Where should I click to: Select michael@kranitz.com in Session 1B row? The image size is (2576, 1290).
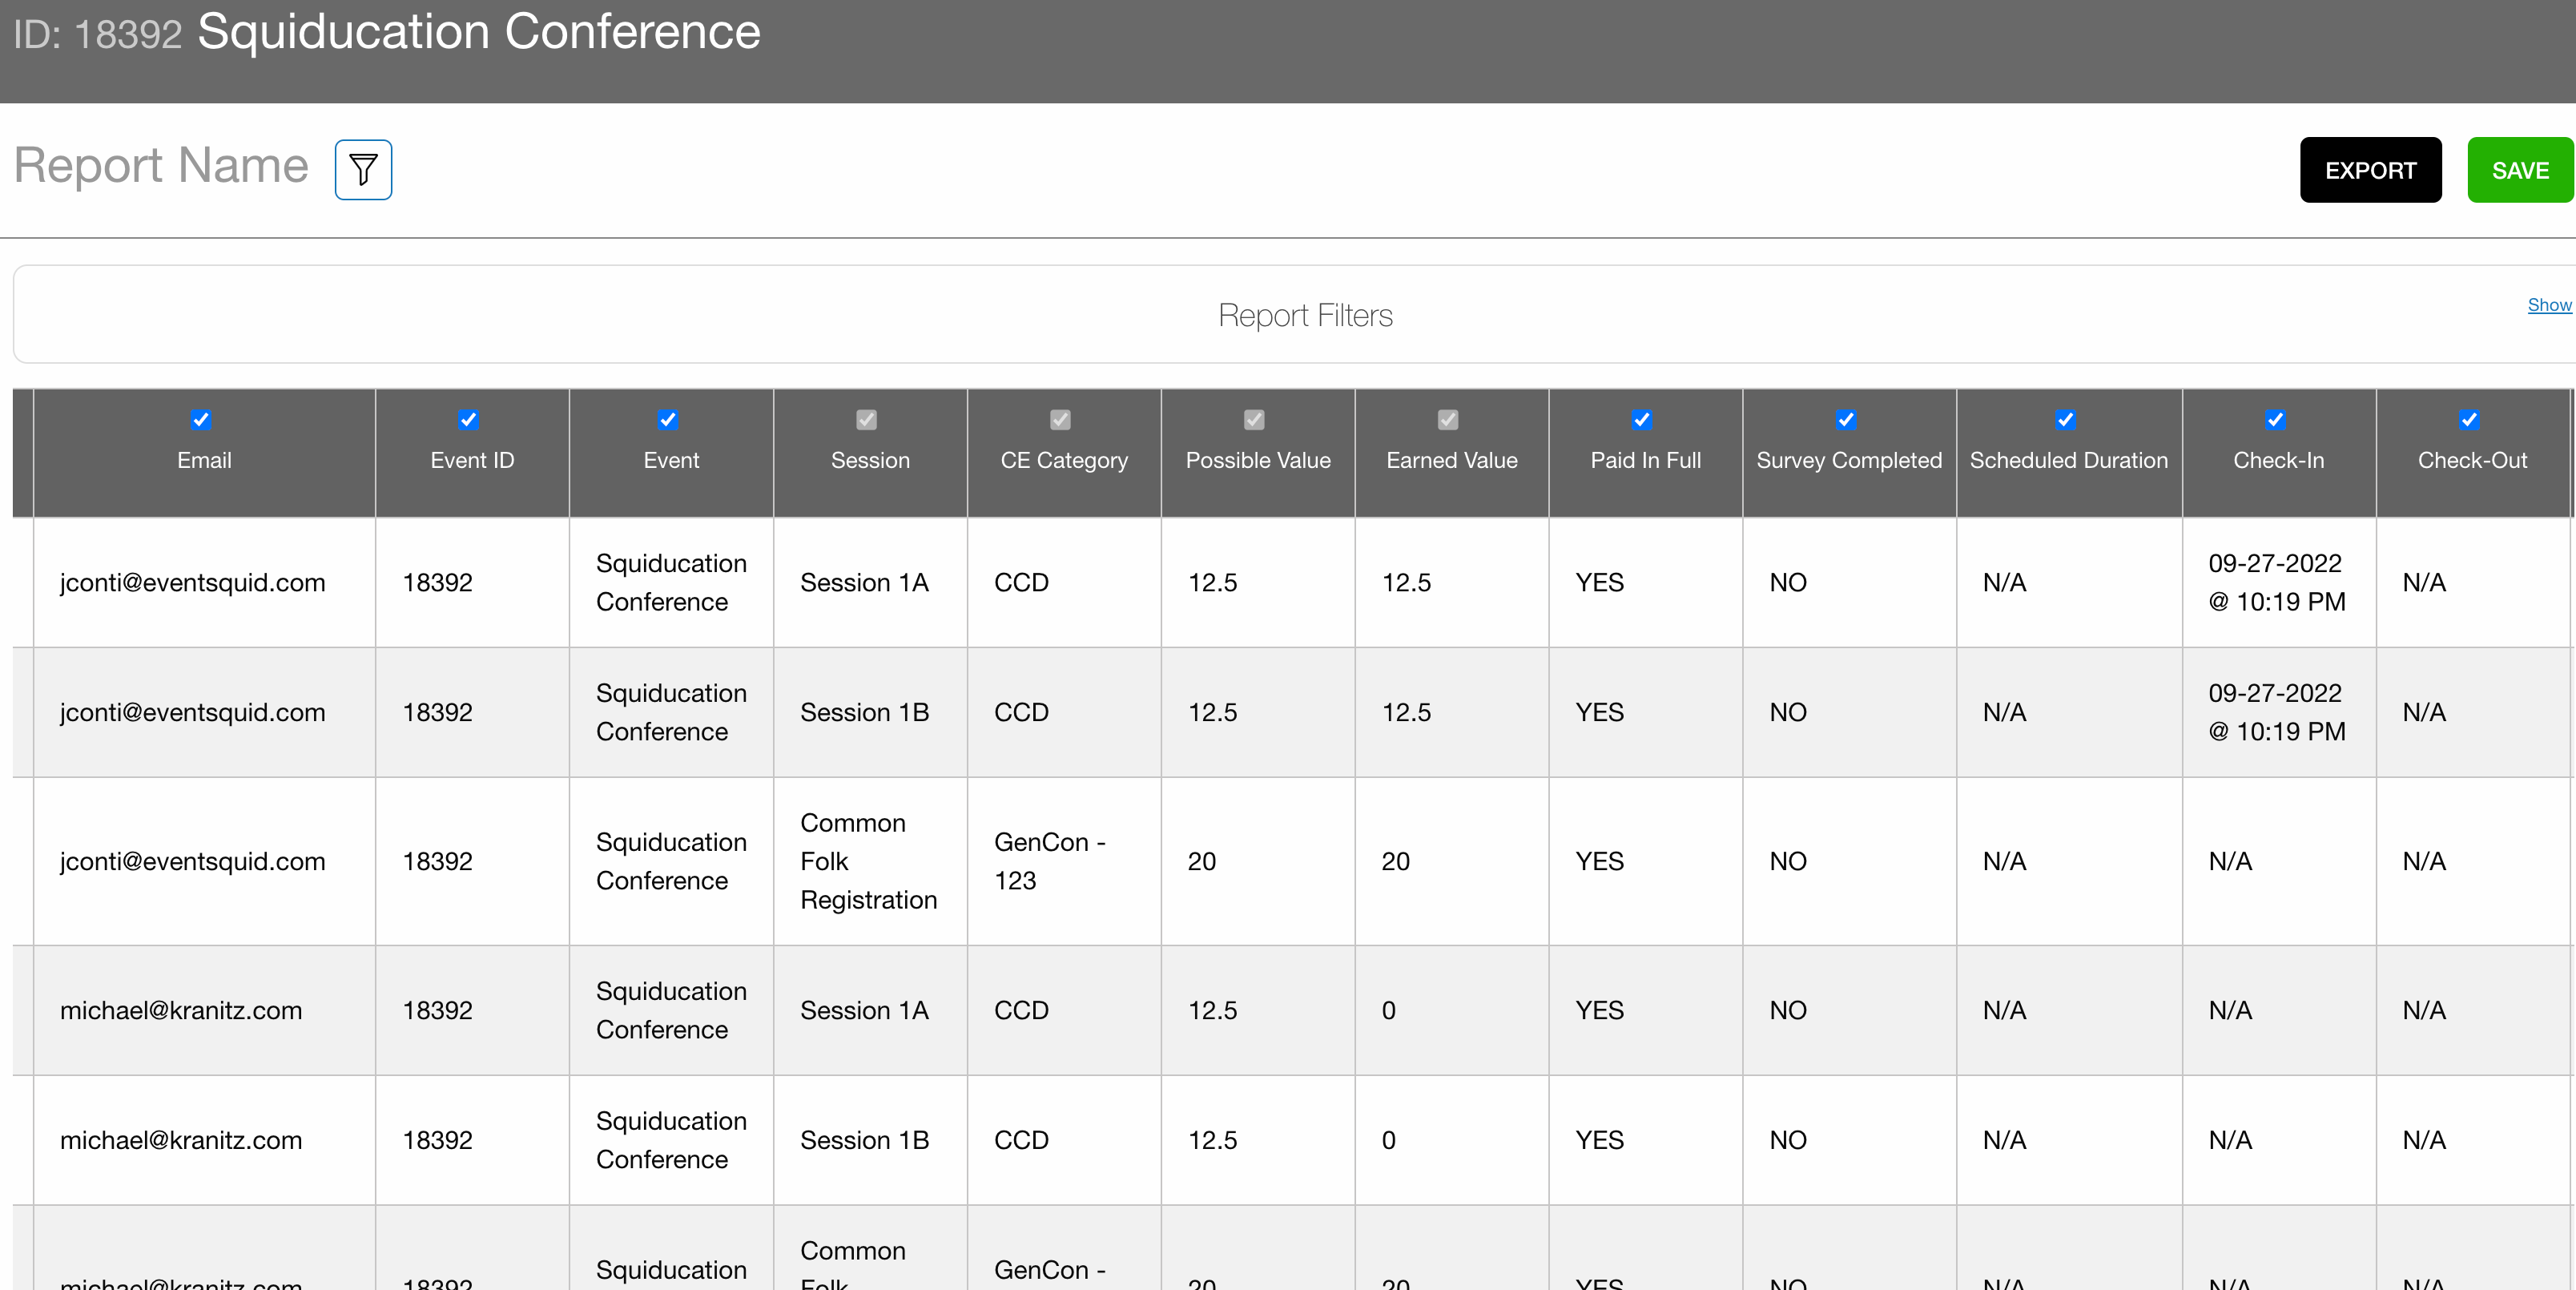(x=181, y=1141)
